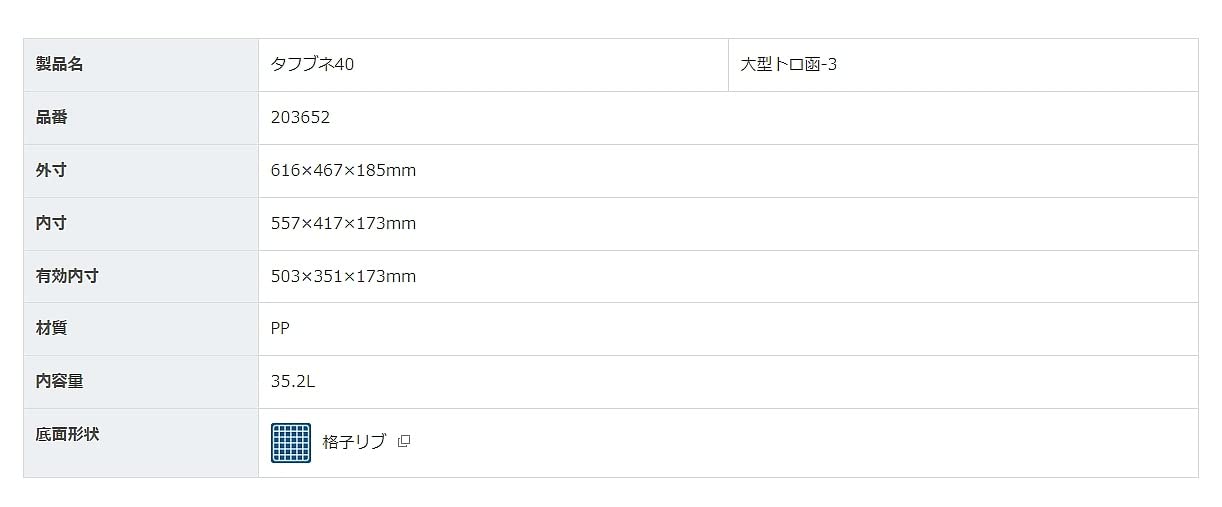Click the 外寸 row label
The image size is (1222, 507).
pyautogui.click(x=52, y=171)
